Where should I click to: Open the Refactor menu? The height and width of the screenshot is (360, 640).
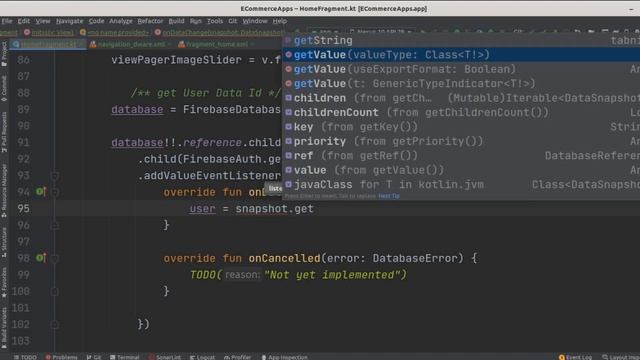pos(150,21)
